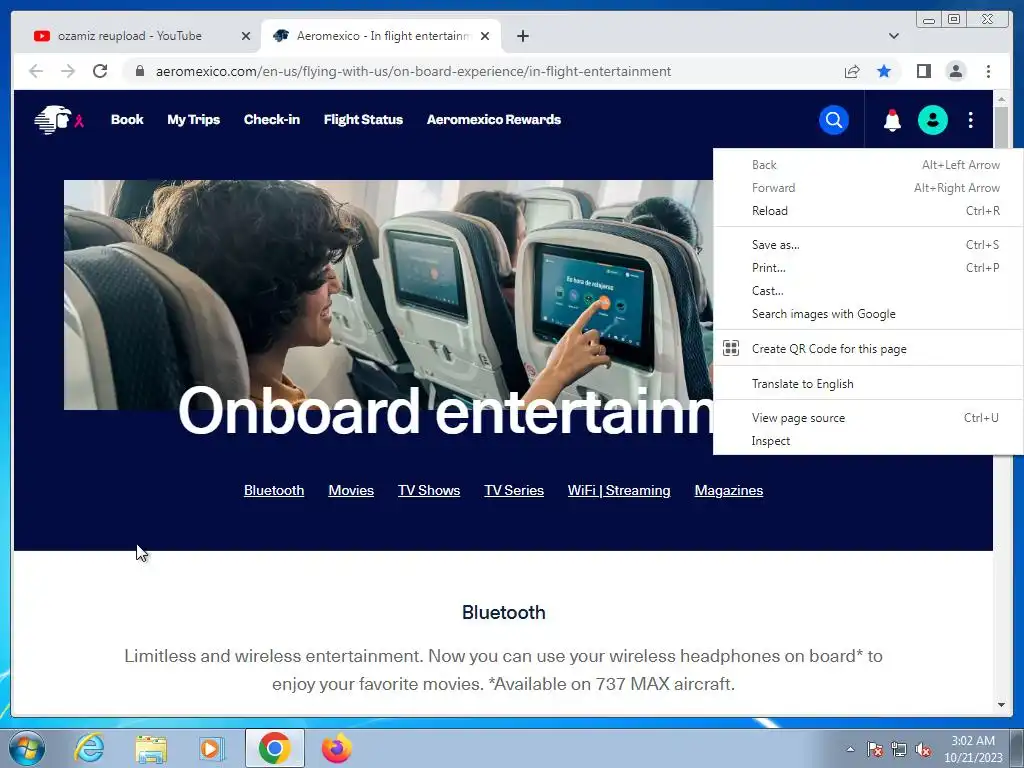Viewport: 1024px width, 768px height.
Task: Jump to the Movies section link
Action: pyautogui.click(x=351, y=490)
